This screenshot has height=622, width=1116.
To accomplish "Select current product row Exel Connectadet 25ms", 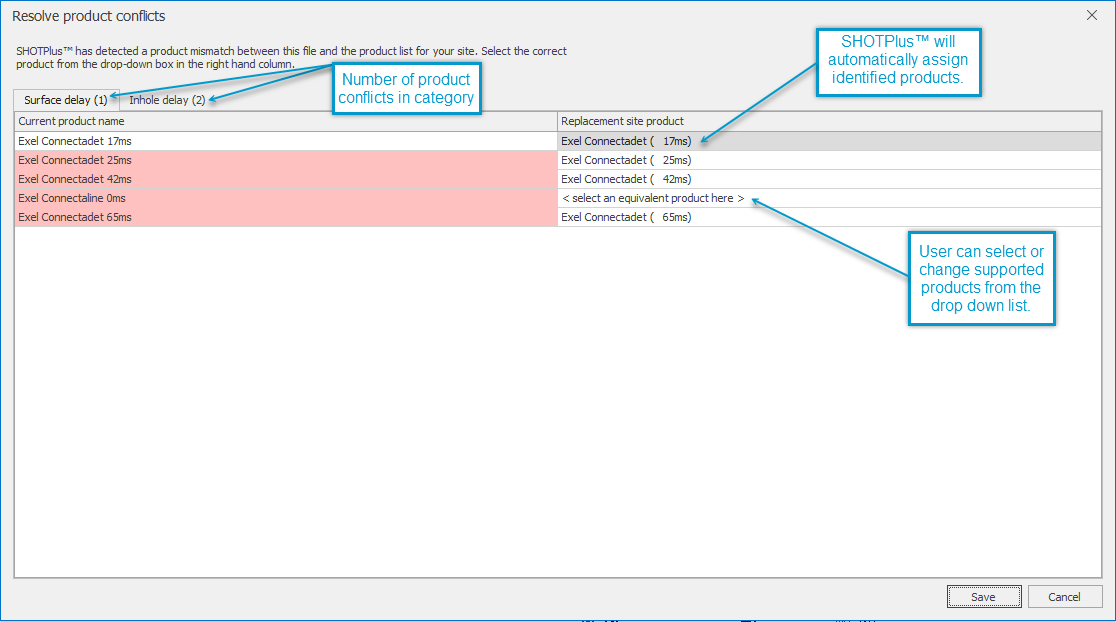I will point(286,160).
